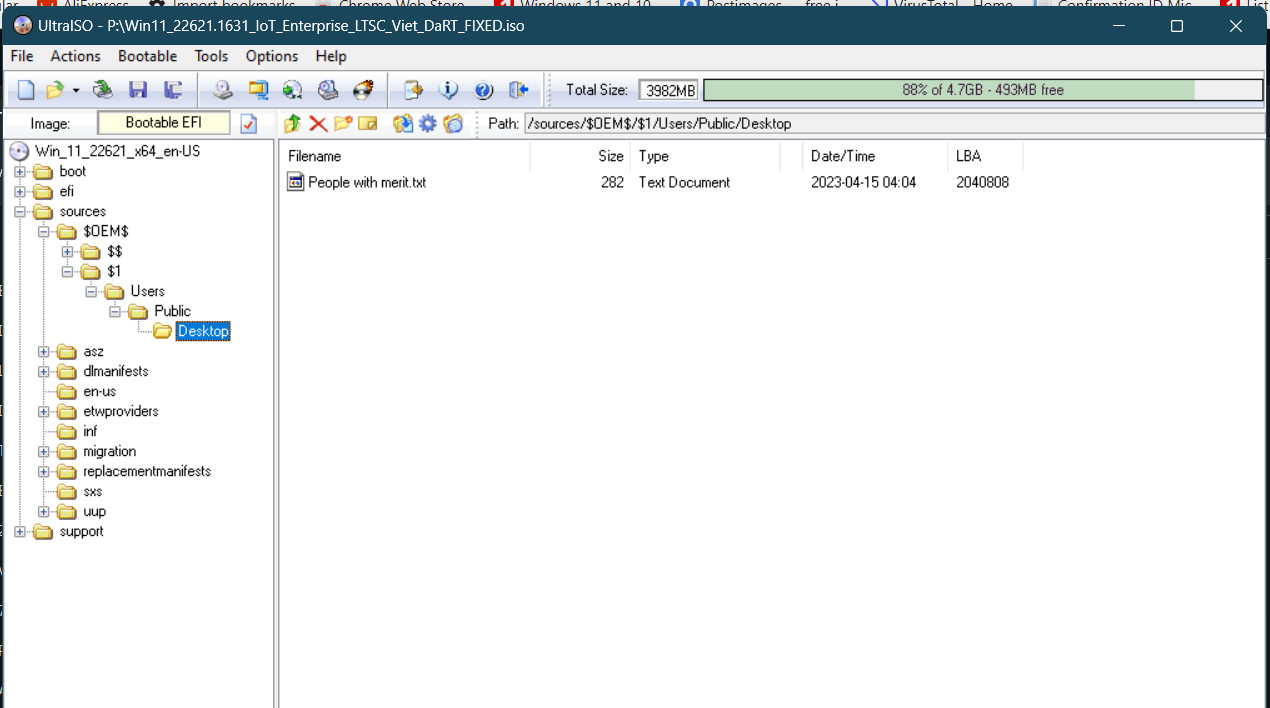Click the Convert image toolbar icon

[x=258, y=90]
